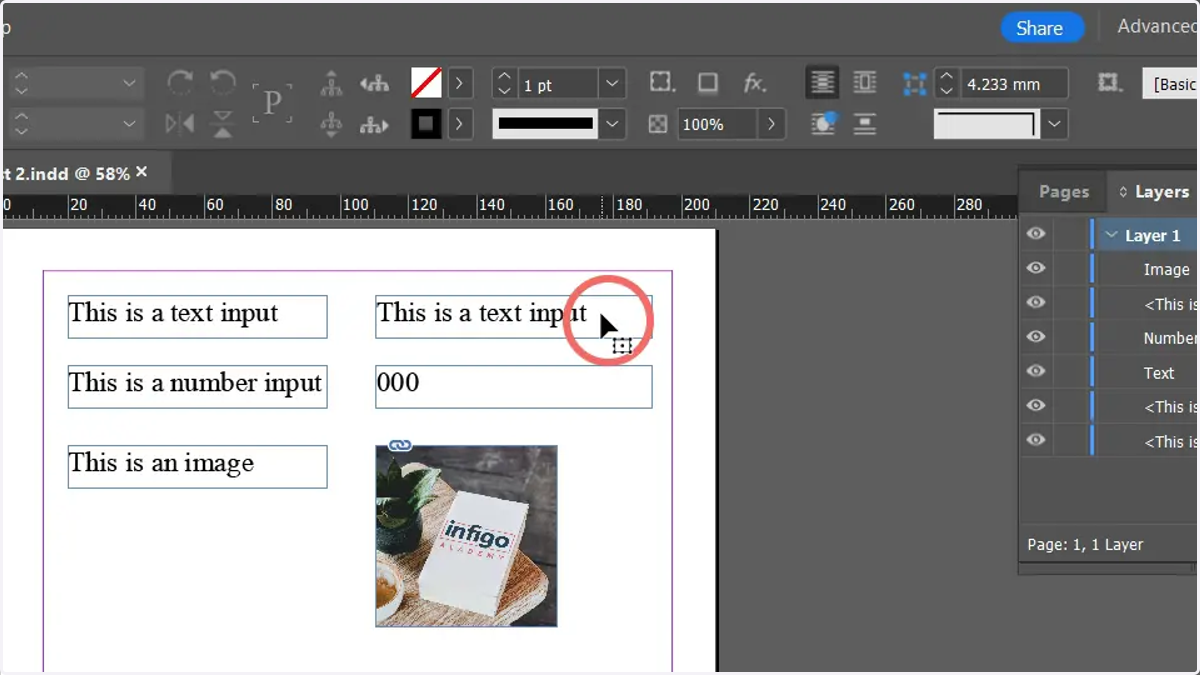Screen dimensions: 1200x675
Task: Open the fx effects menu icon
Action: tap(755, 83)
